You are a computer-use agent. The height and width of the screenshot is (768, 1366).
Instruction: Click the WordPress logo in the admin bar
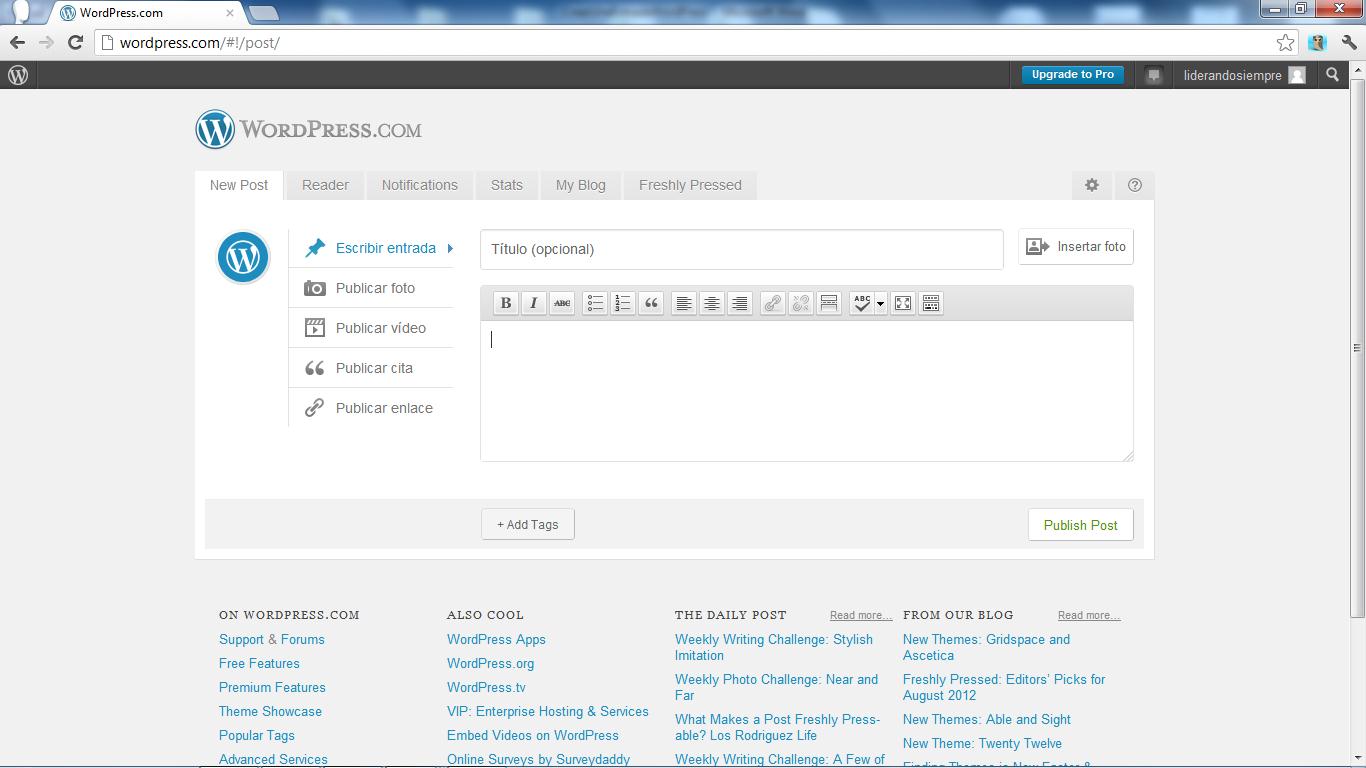tap(18, 75)
